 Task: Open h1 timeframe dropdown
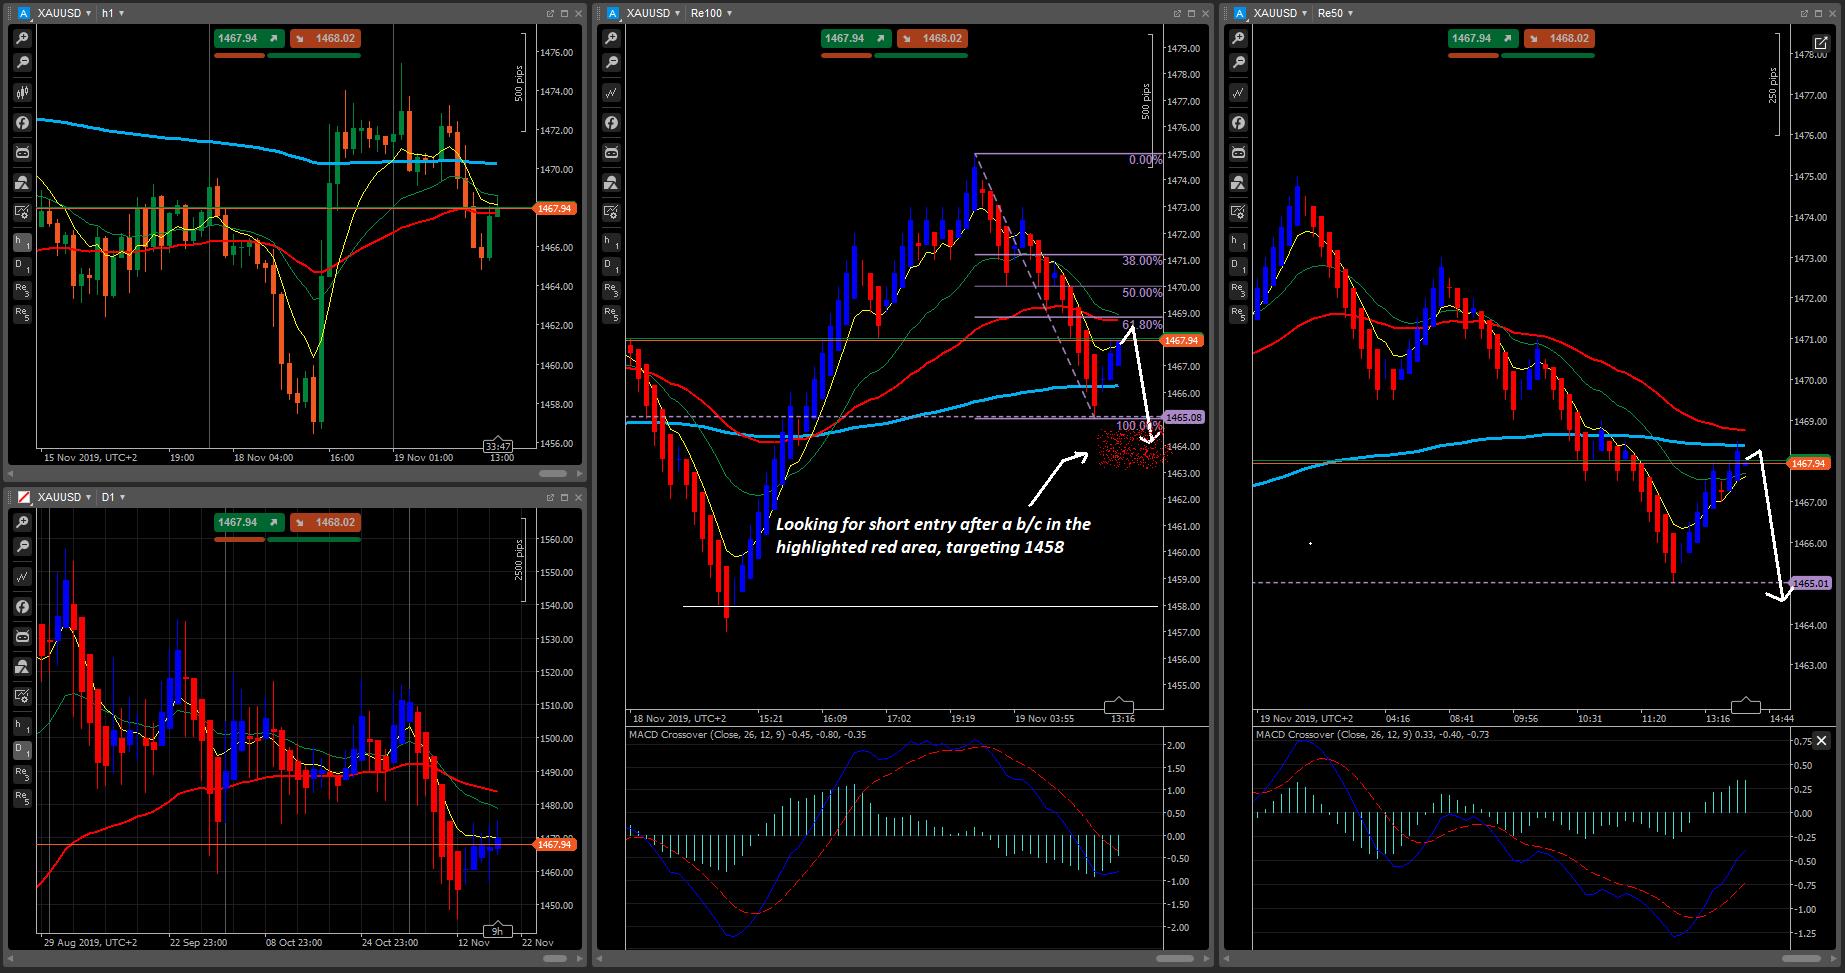112,13
